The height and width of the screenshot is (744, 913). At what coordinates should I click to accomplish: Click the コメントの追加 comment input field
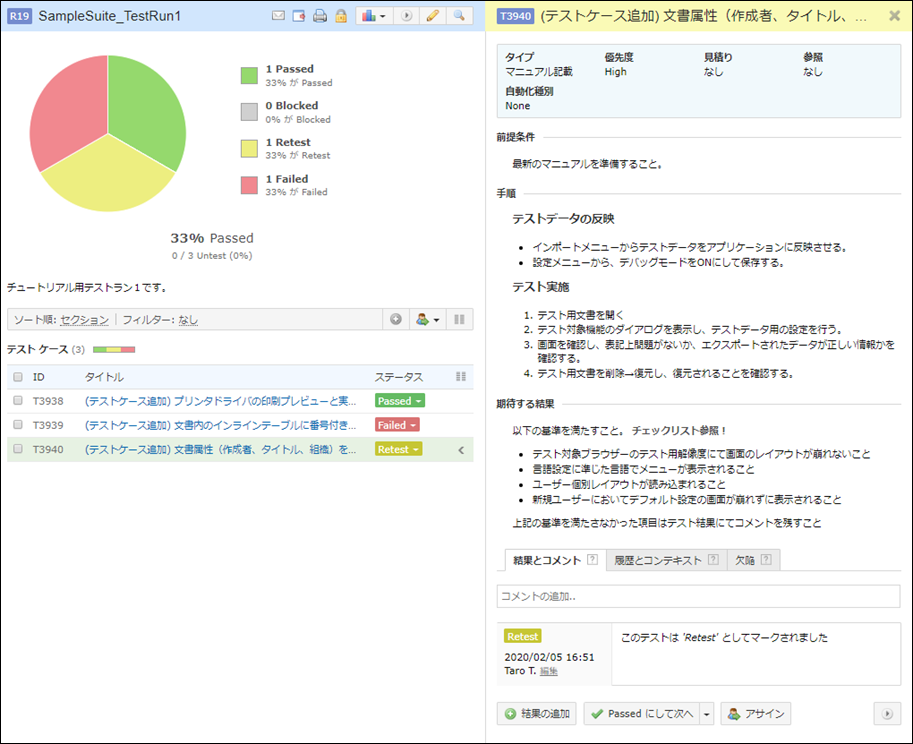(x=698, y=596)
